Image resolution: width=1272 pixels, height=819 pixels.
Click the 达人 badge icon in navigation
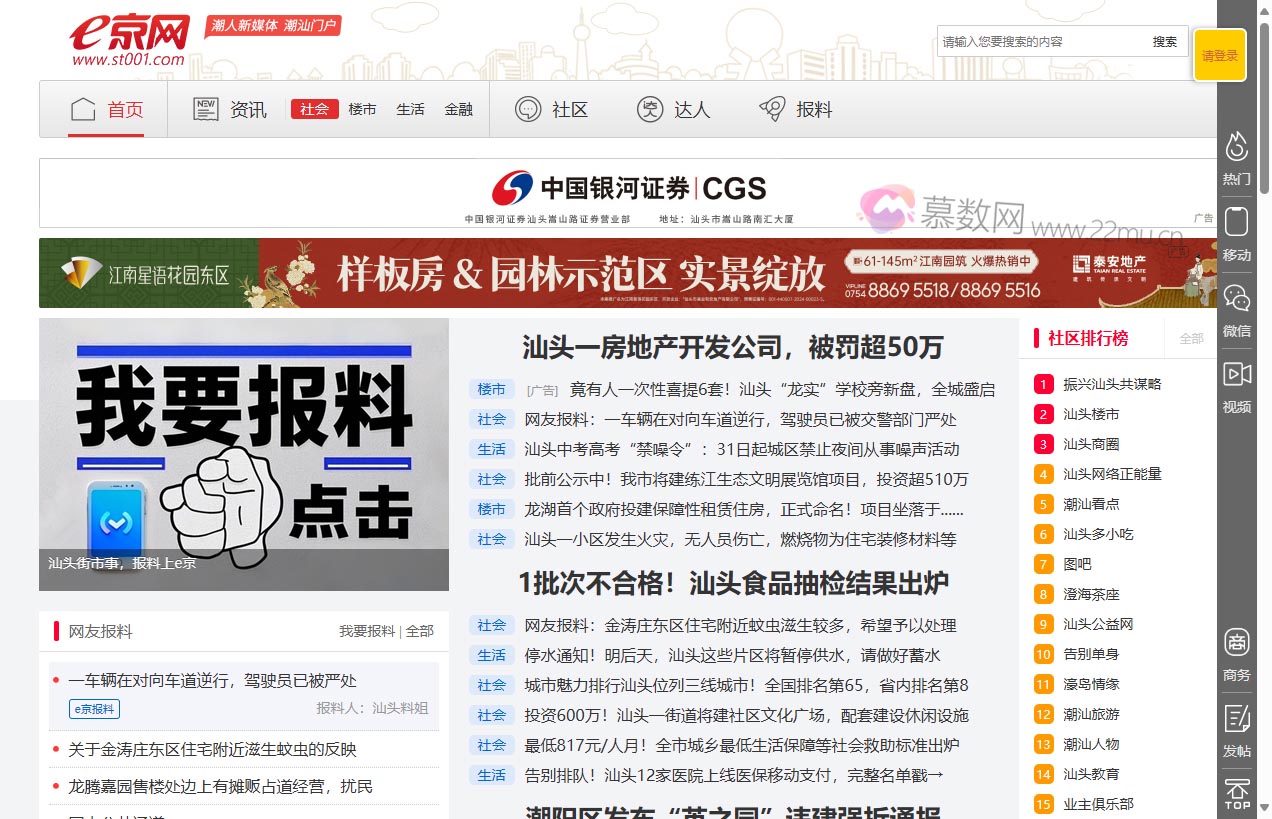[650, 108]
